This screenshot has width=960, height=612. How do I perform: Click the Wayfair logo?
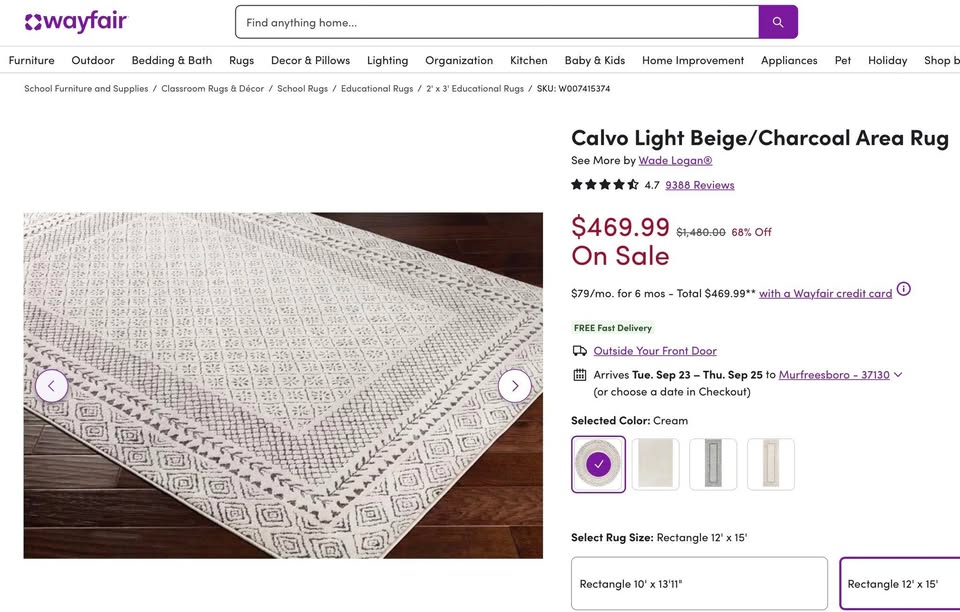click(x=76, y=22)
